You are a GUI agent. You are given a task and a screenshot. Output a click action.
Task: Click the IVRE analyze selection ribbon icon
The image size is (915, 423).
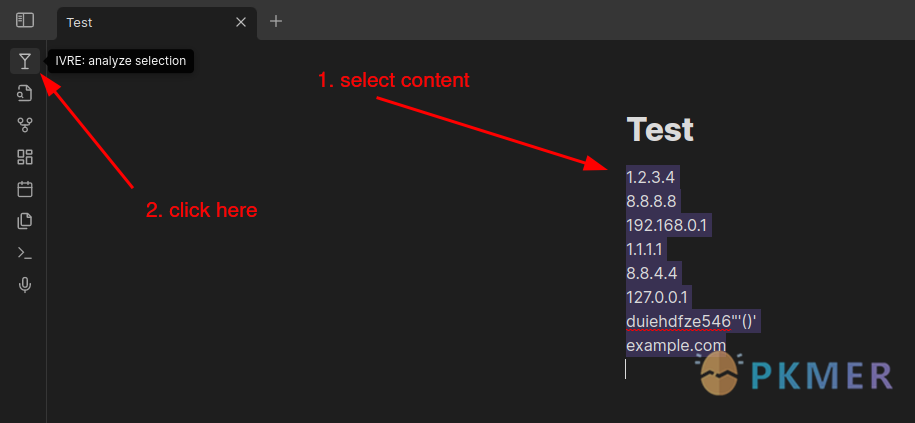tap(25, 61)
